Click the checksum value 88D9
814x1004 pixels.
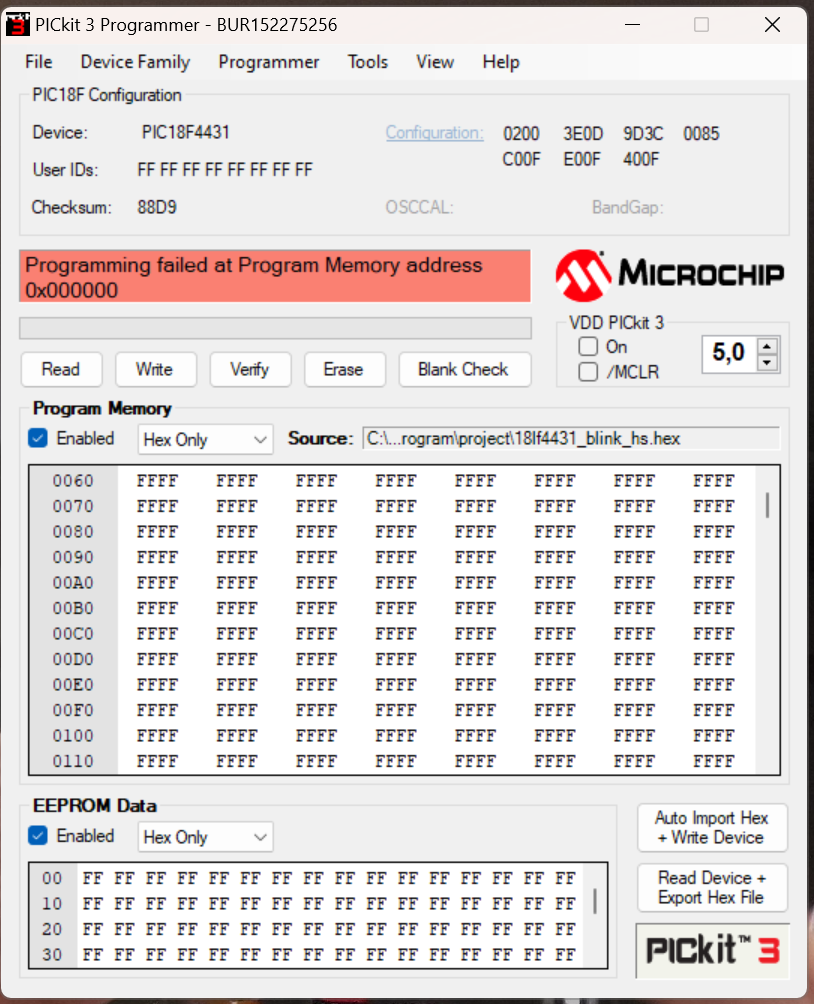tap(157, 207)
